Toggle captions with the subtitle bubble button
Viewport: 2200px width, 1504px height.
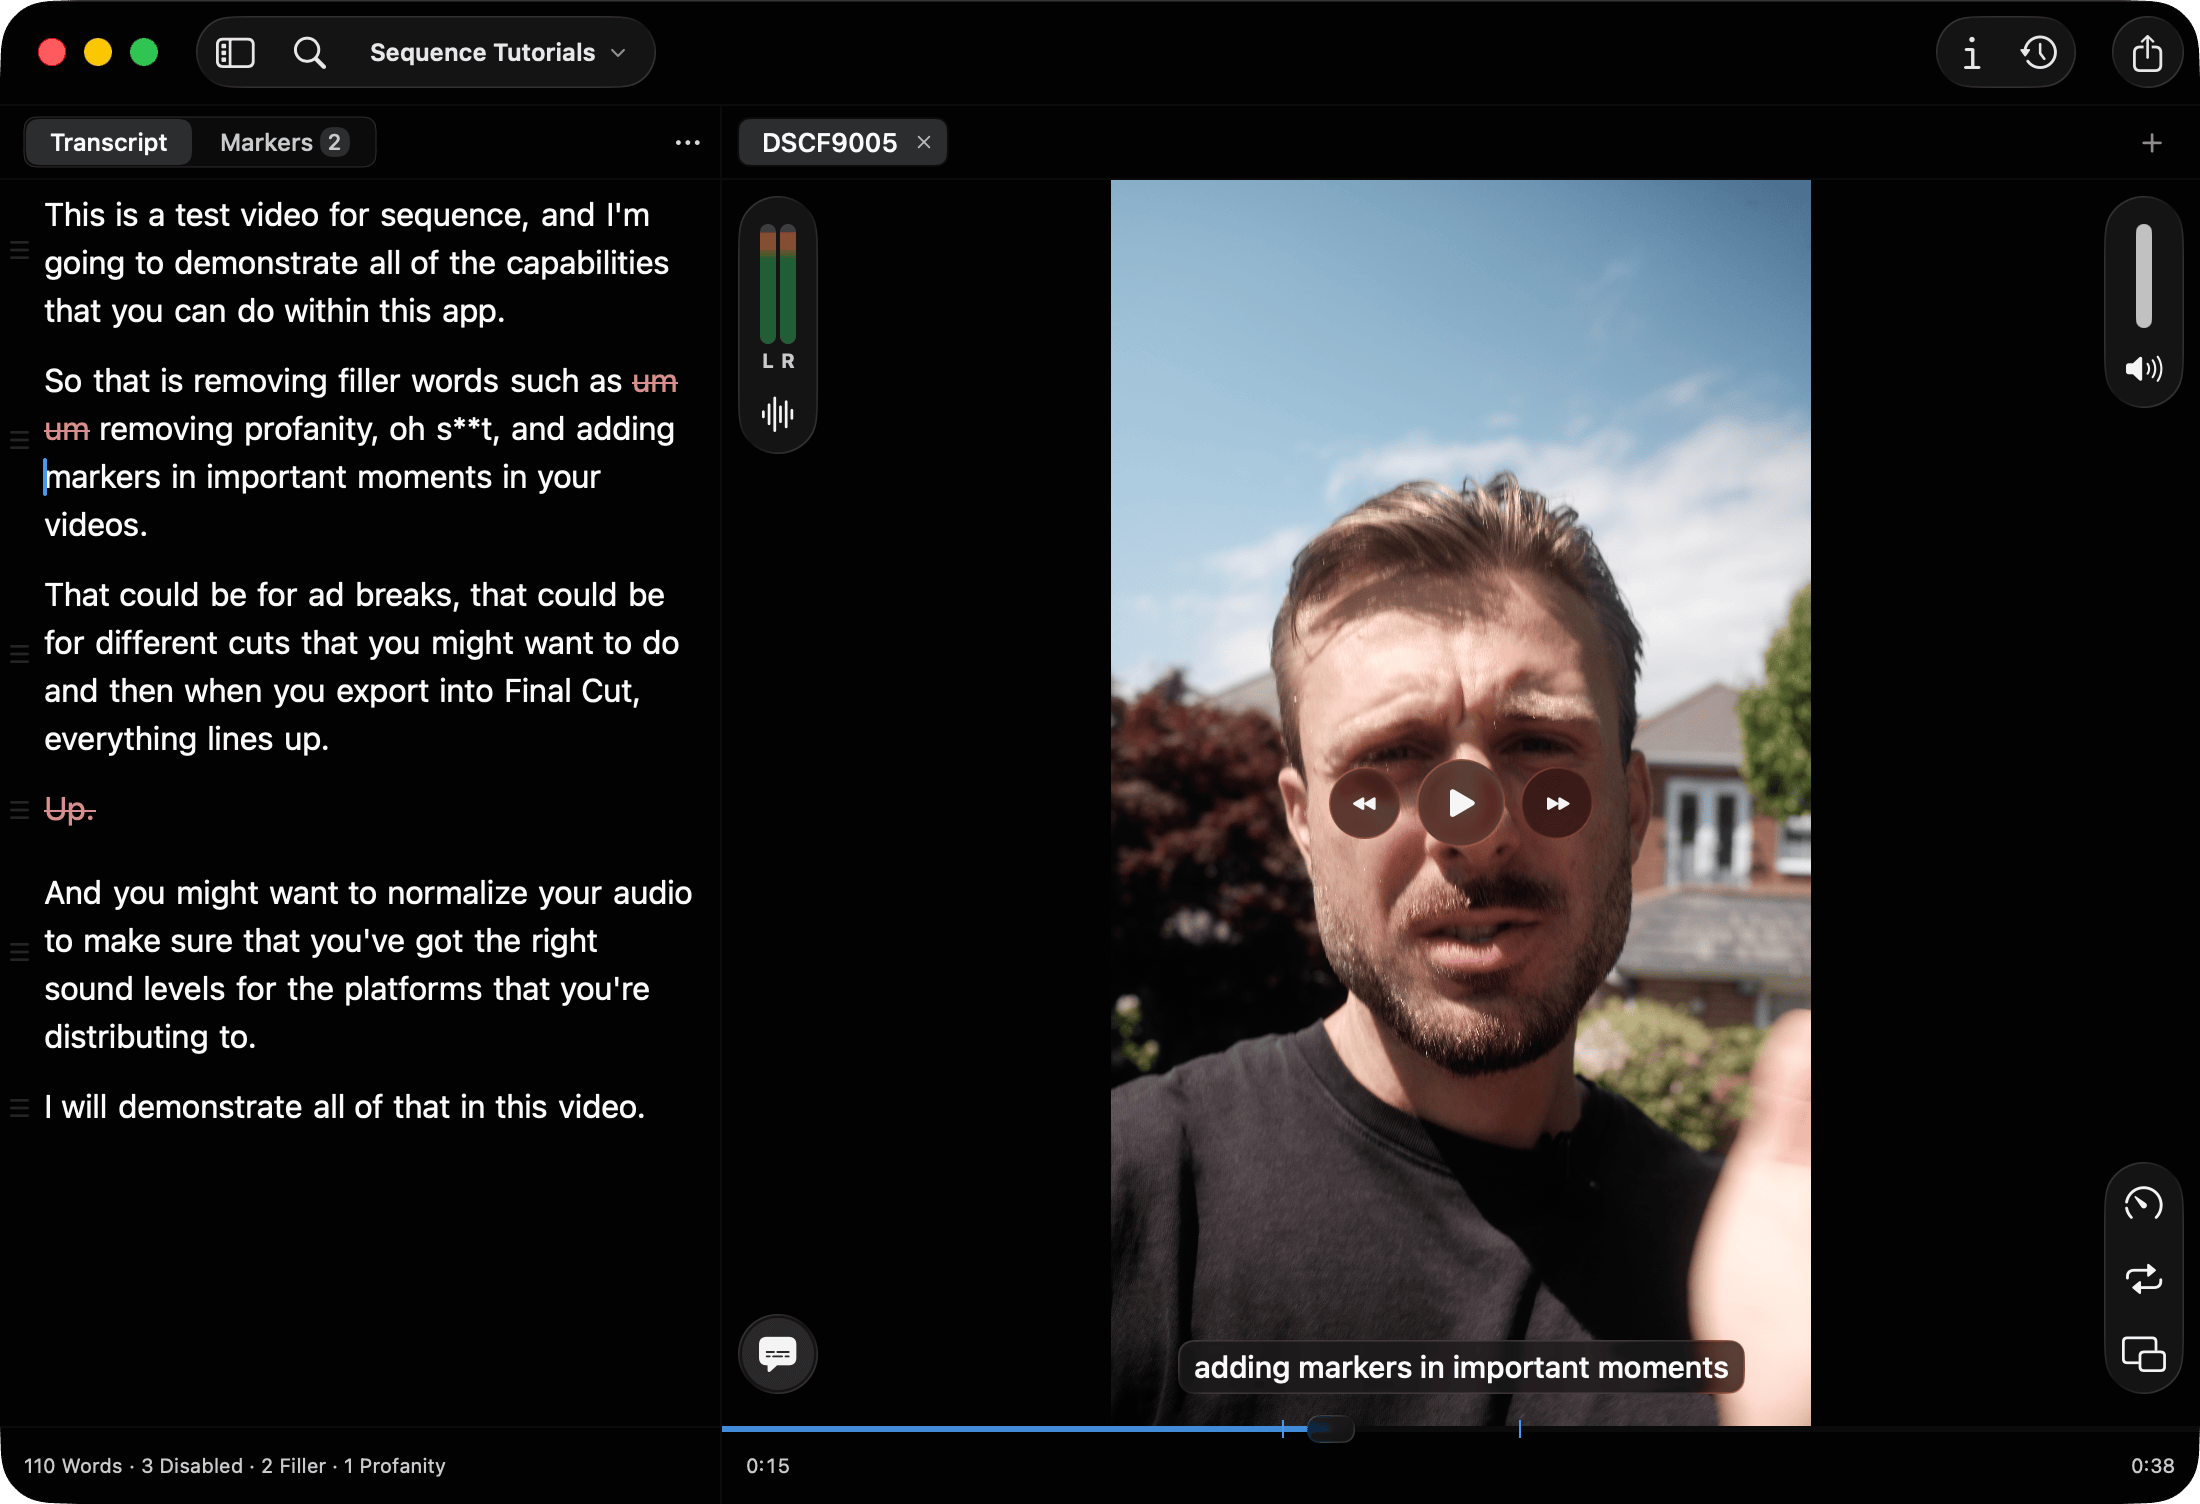(x=777, y=1354)
